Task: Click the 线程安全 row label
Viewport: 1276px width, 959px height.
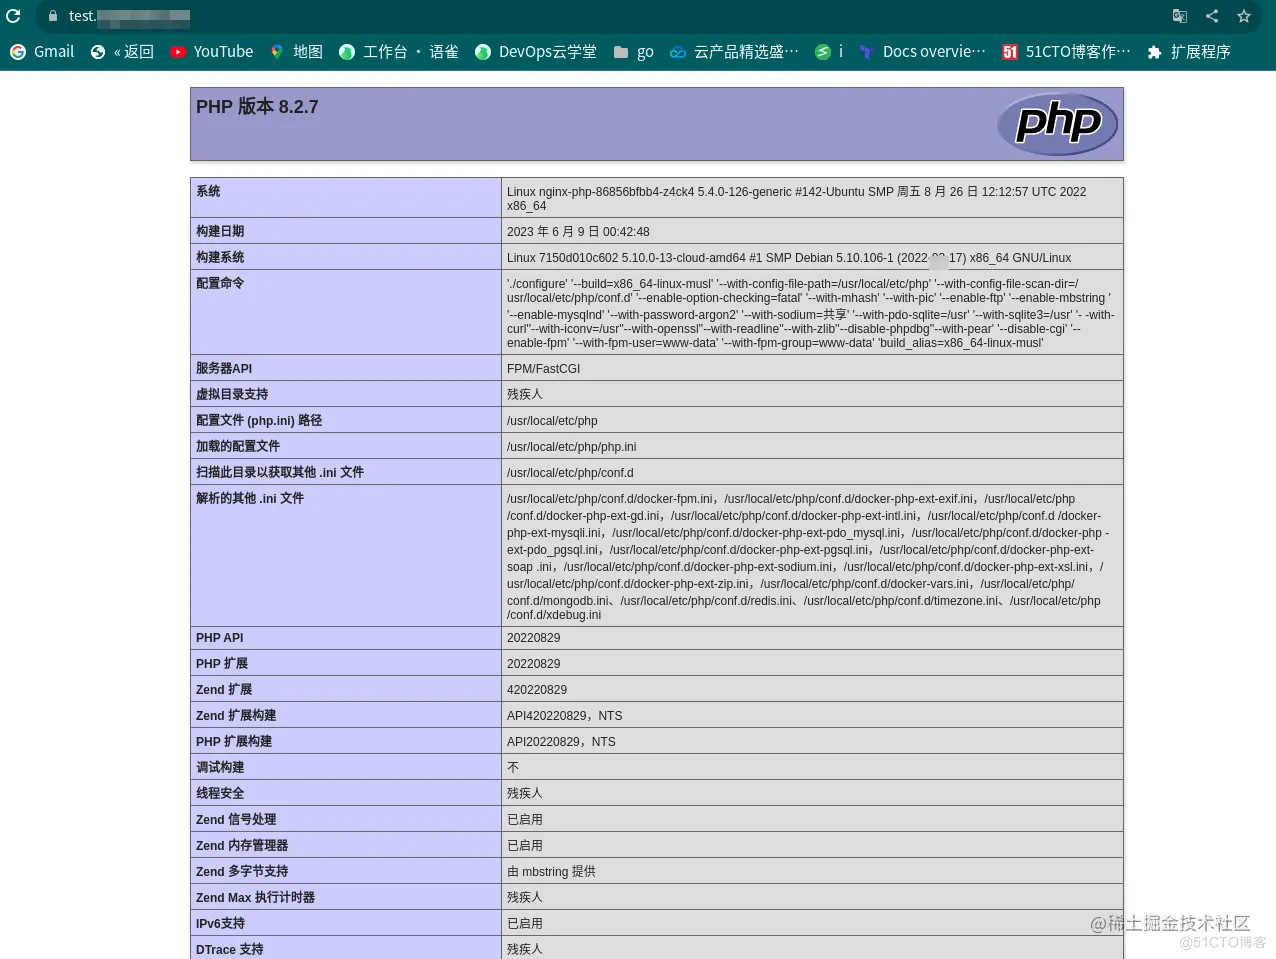Action: (x=220, y=794)
